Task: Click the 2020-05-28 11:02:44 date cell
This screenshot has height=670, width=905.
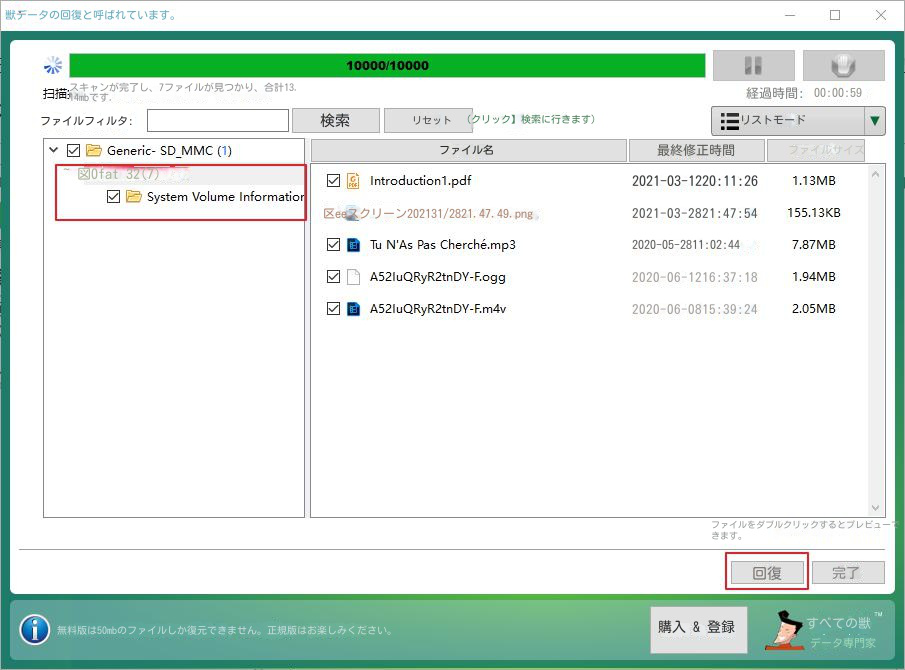Action: click(686, 245)
